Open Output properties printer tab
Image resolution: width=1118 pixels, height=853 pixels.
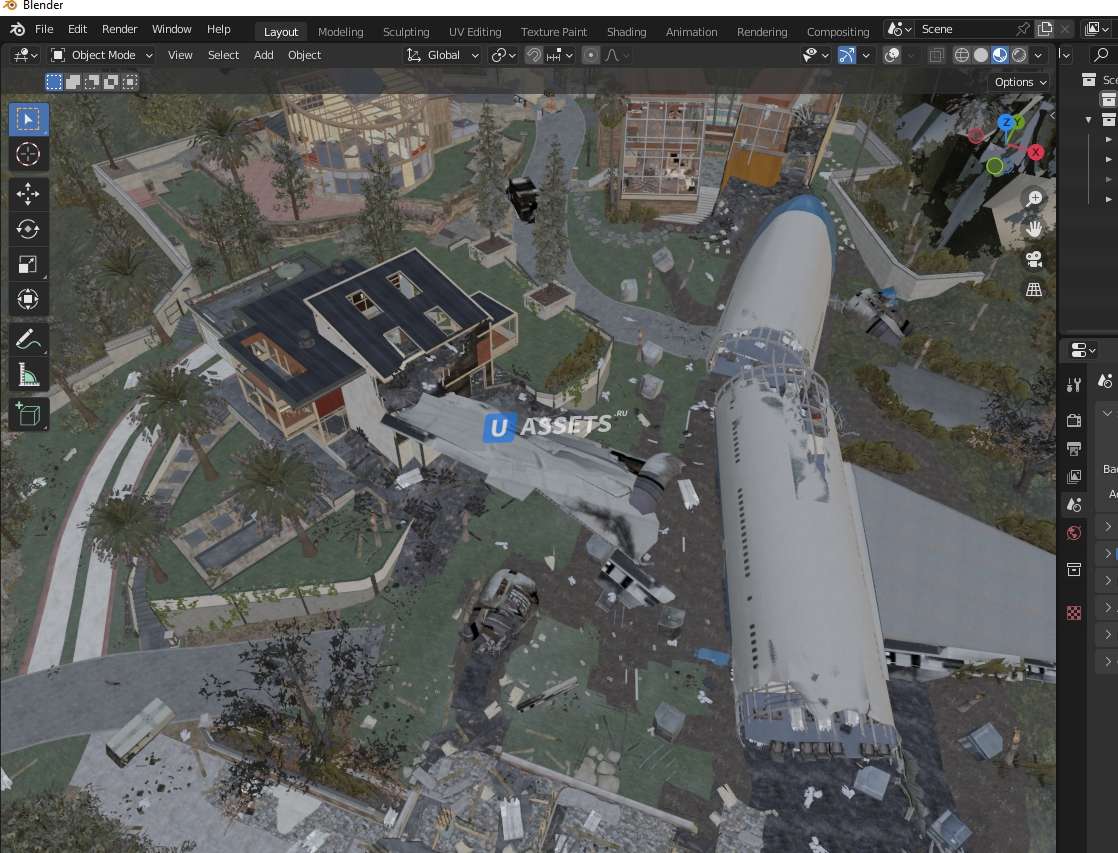[1074, 449]
